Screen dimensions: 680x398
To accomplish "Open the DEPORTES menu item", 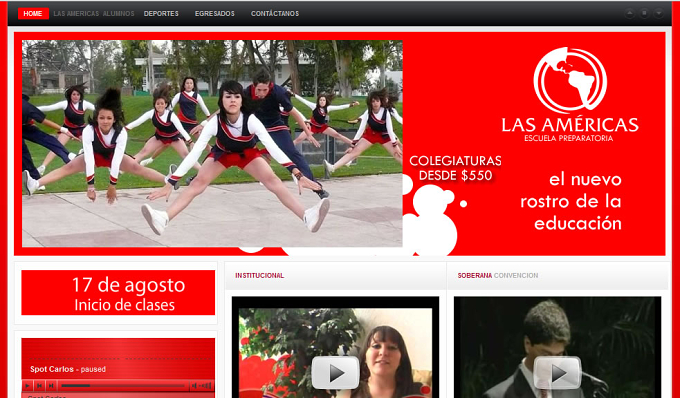I will [x=161, y=14].
